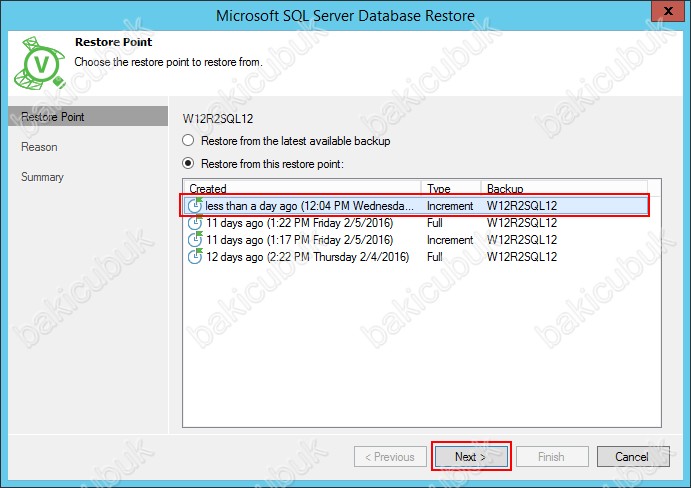
Task: Click backup name W12R2SQL12 in 1:22 PM row
Action: [522, 223]
